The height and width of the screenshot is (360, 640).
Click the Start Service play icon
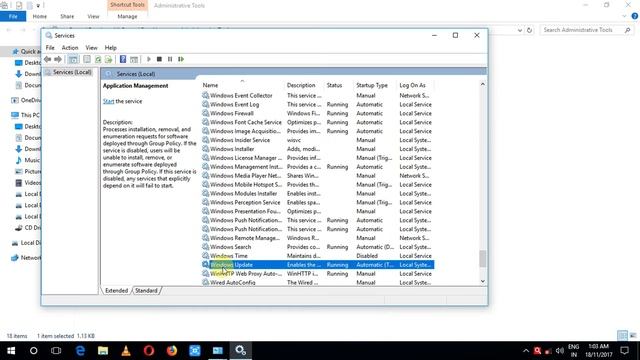click(149, 59)
